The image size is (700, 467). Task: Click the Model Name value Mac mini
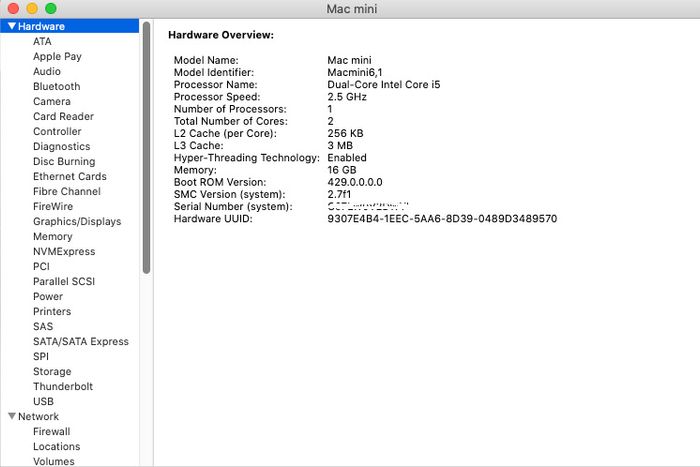(350, 60)
